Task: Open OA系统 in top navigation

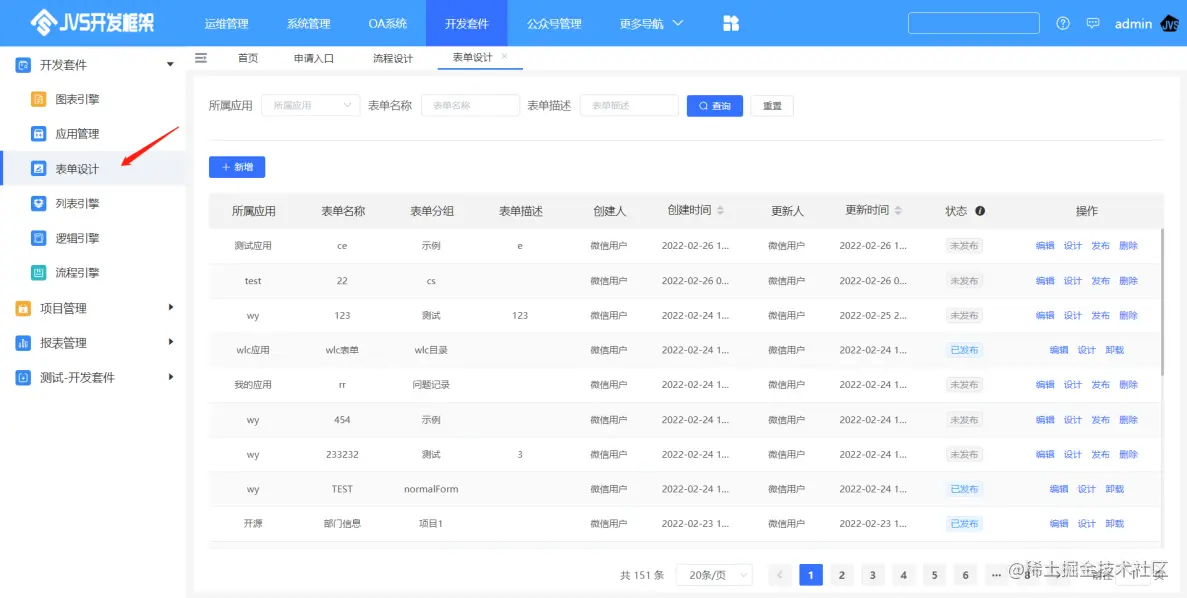Action: pyautogui.click(x=388, y=23)
